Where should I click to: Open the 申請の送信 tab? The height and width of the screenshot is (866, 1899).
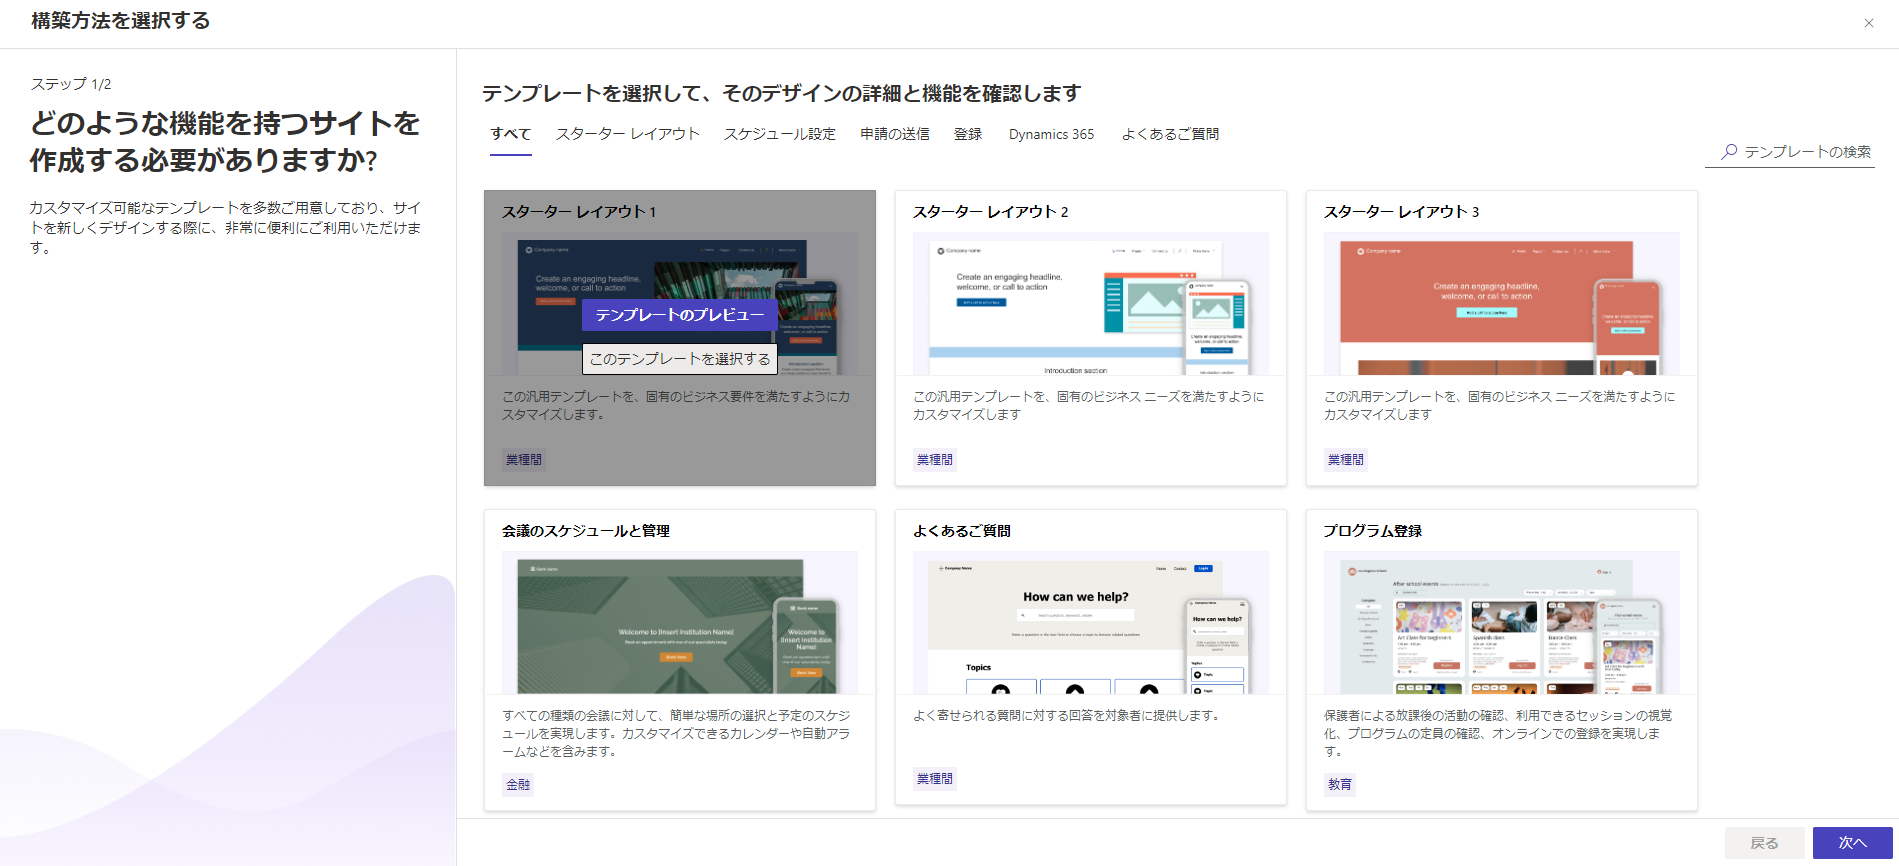(x=895, y=134)
